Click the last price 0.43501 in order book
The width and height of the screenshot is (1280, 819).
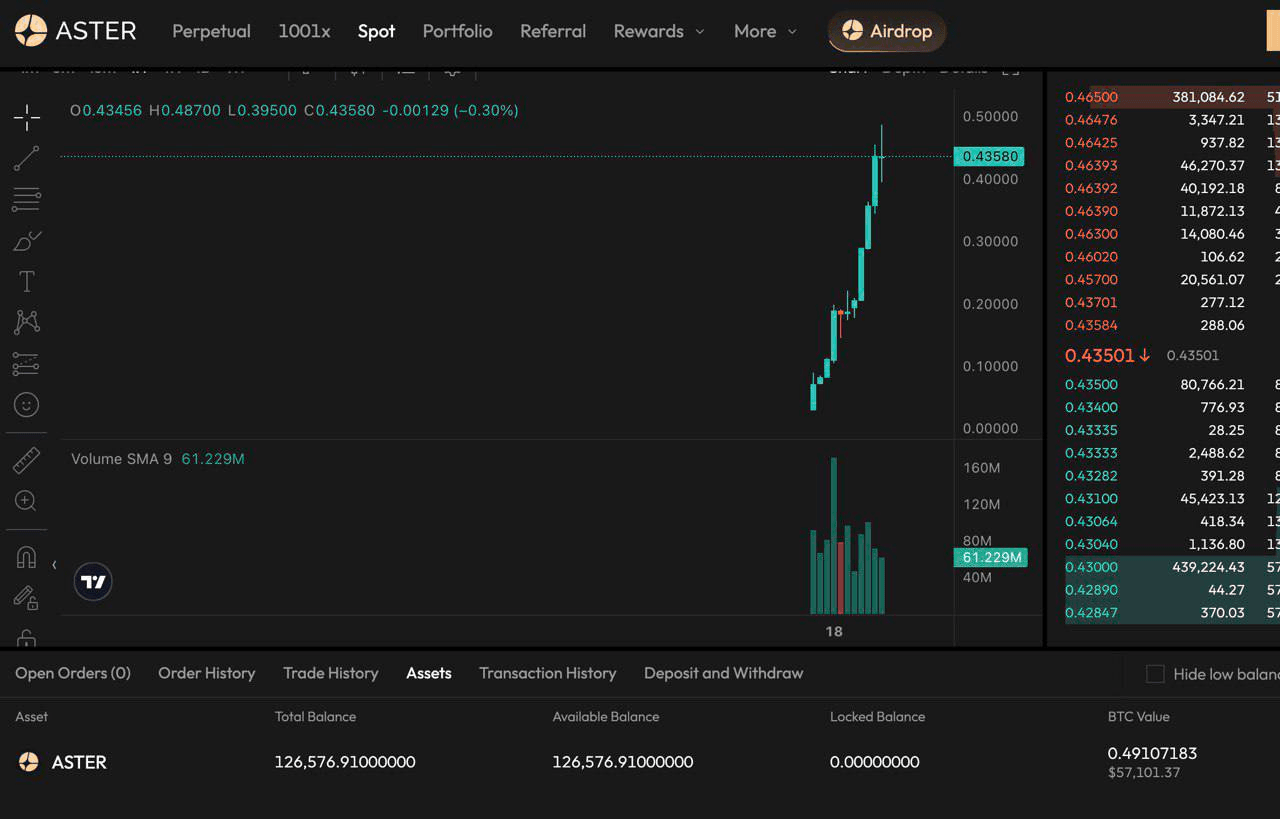point(1100,355)
